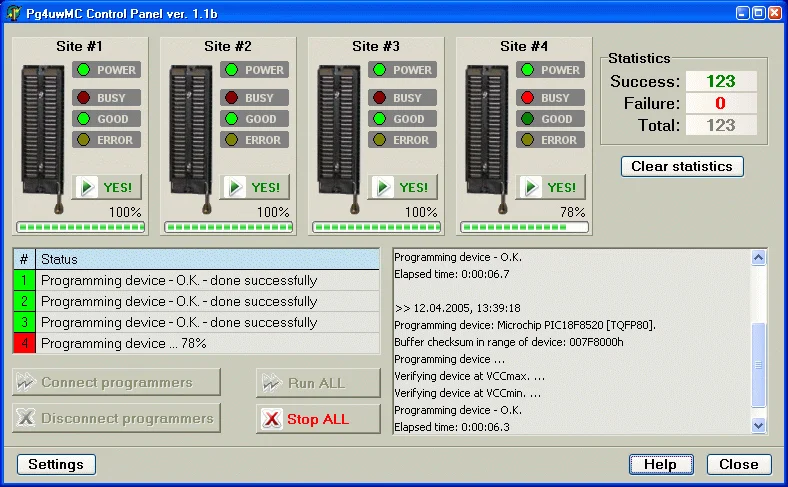The image size is (788, 487).
Task: Click the log scroll up arrow
Action: click(x=758, y=258)
